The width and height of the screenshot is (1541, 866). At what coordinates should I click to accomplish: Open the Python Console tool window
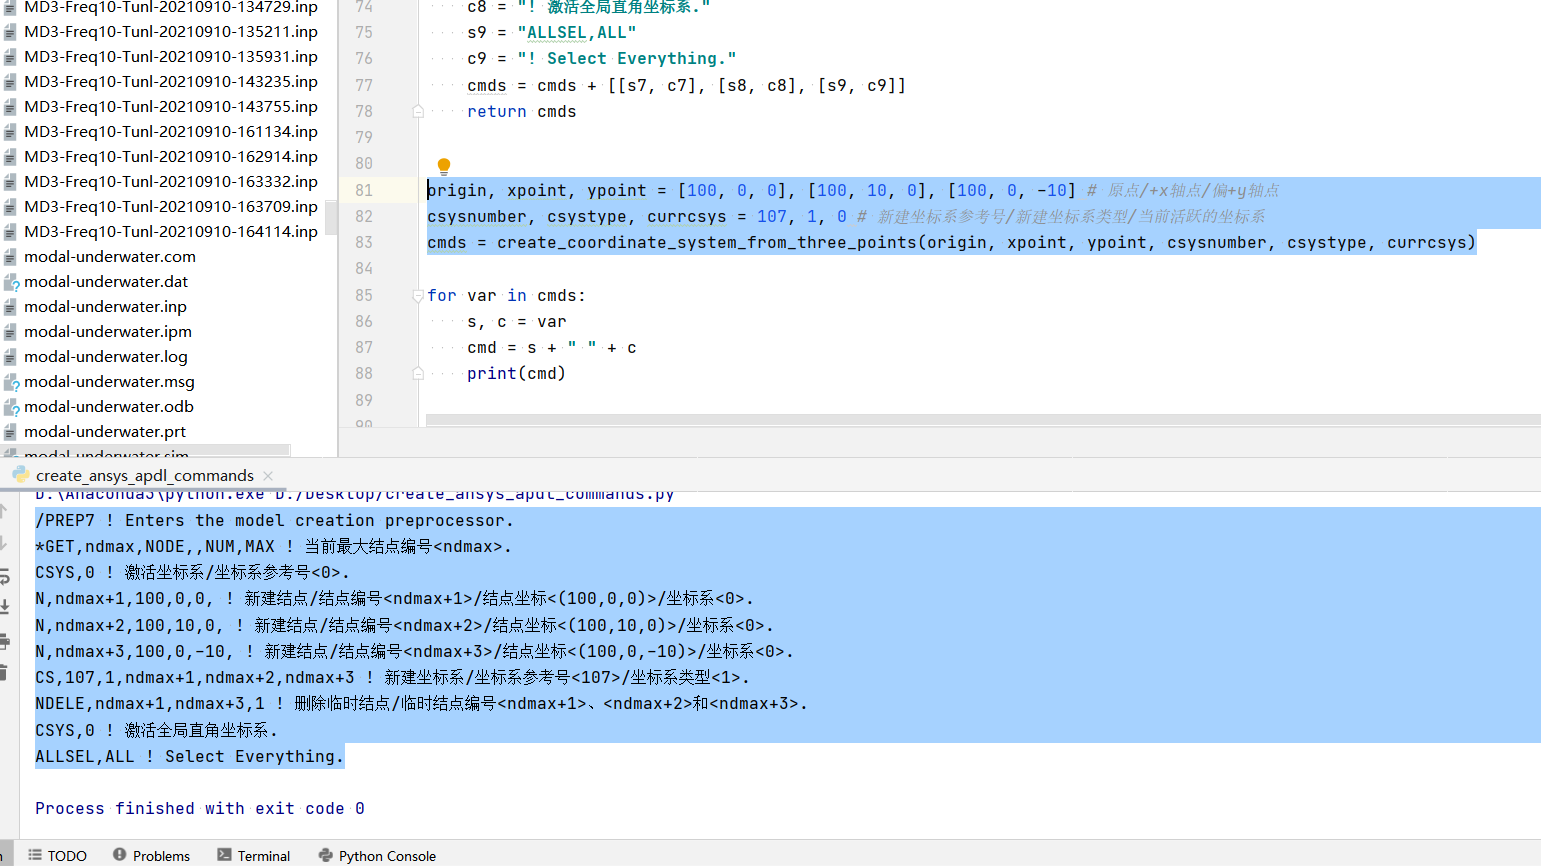378,856
